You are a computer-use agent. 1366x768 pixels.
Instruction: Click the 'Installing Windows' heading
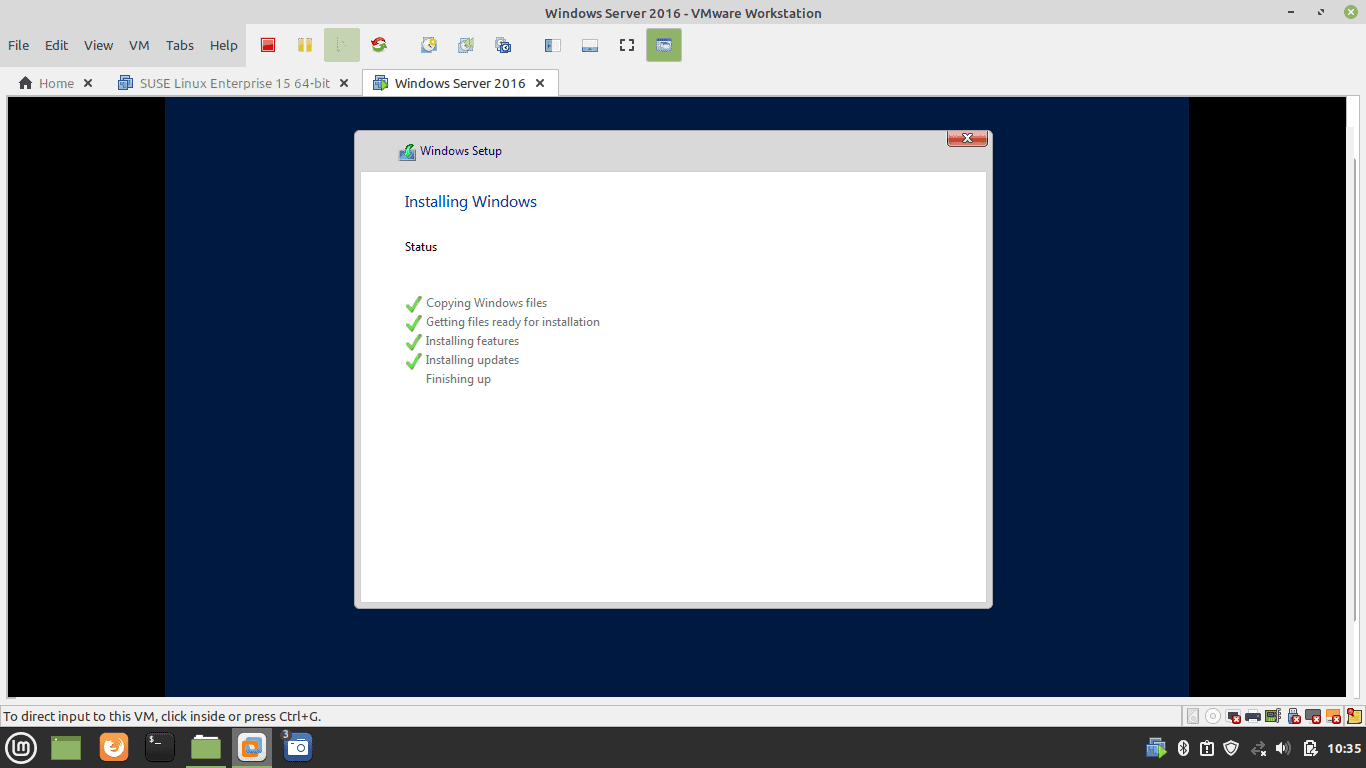[x=470, y=202]
